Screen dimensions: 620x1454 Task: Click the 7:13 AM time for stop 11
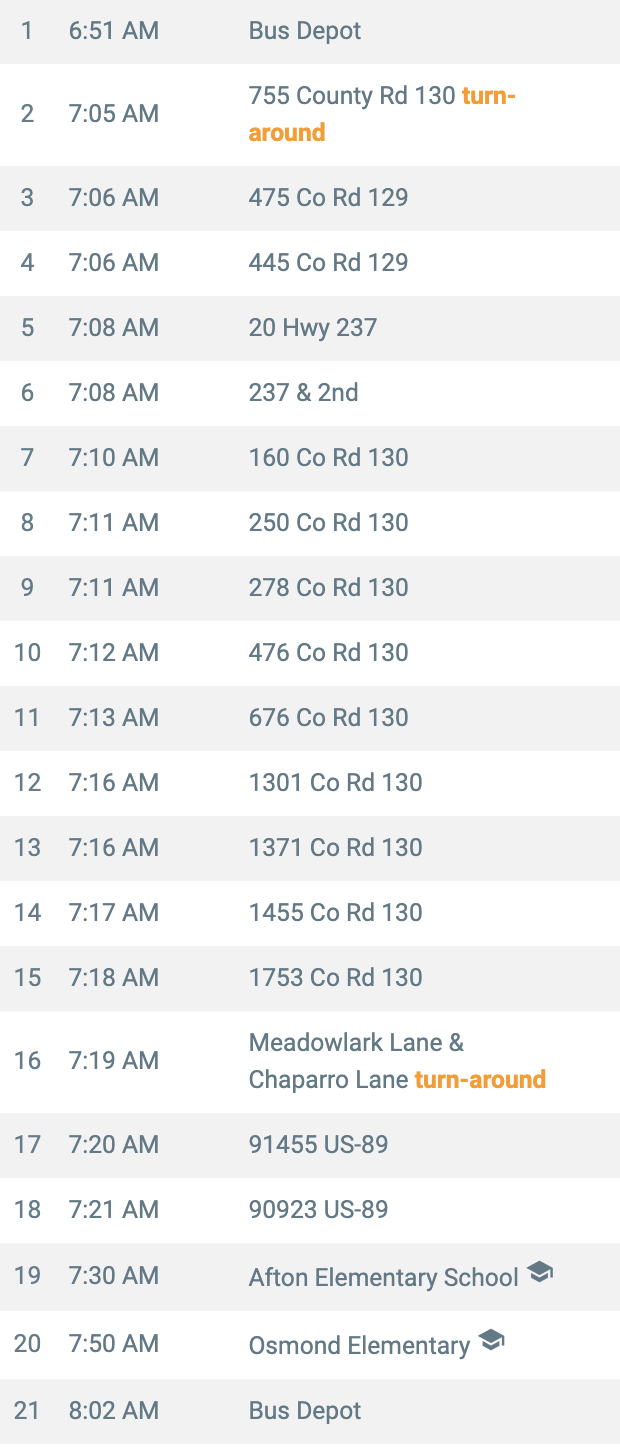click(x=114, y=717)
